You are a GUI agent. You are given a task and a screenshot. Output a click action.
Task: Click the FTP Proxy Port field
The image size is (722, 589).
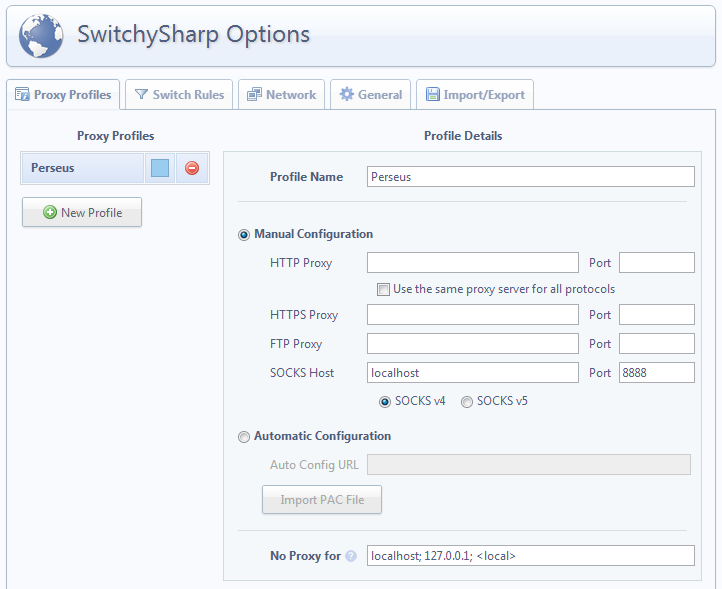coord(657,344)
